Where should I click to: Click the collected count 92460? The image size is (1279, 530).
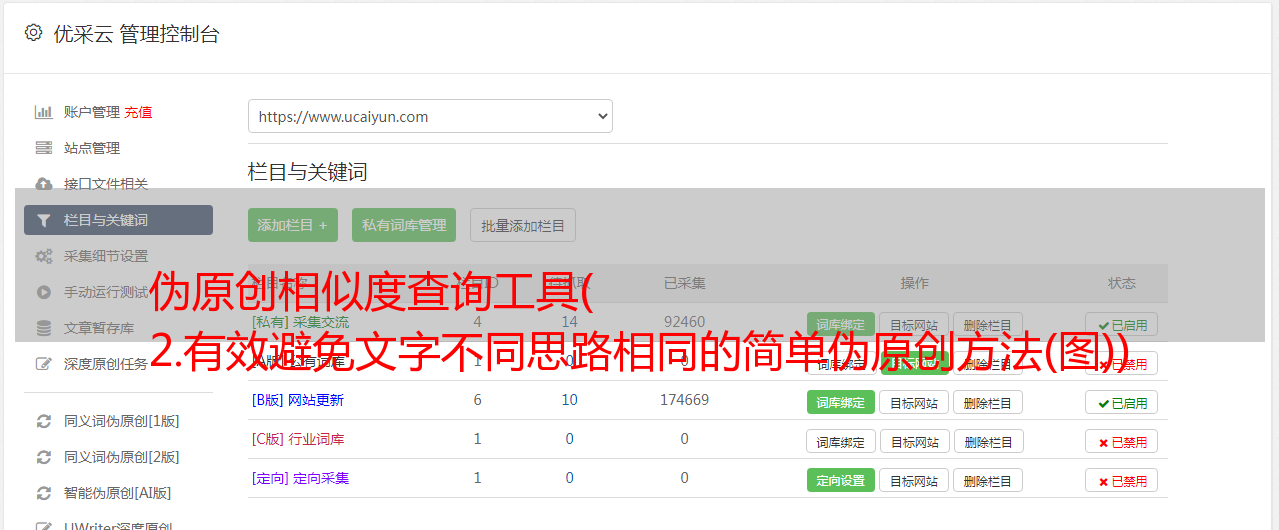(x=684, y=322)
